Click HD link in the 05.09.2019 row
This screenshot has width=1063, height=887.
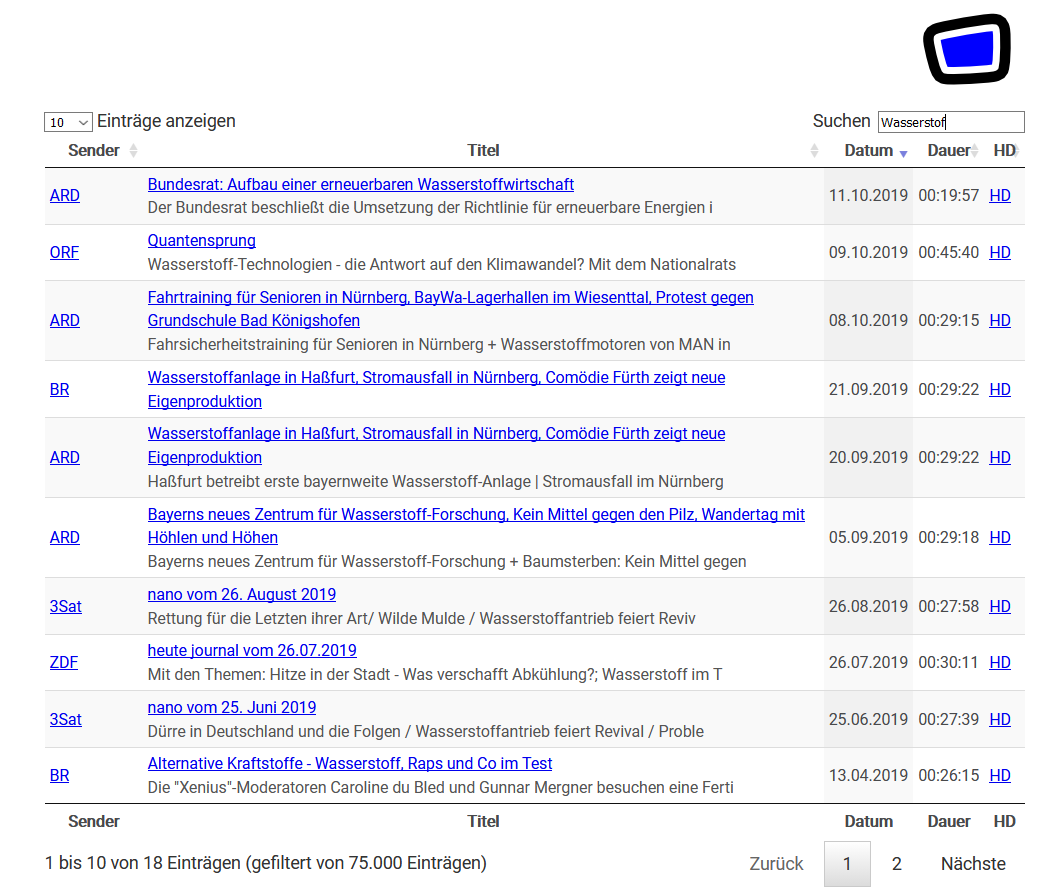[1000, 537]
